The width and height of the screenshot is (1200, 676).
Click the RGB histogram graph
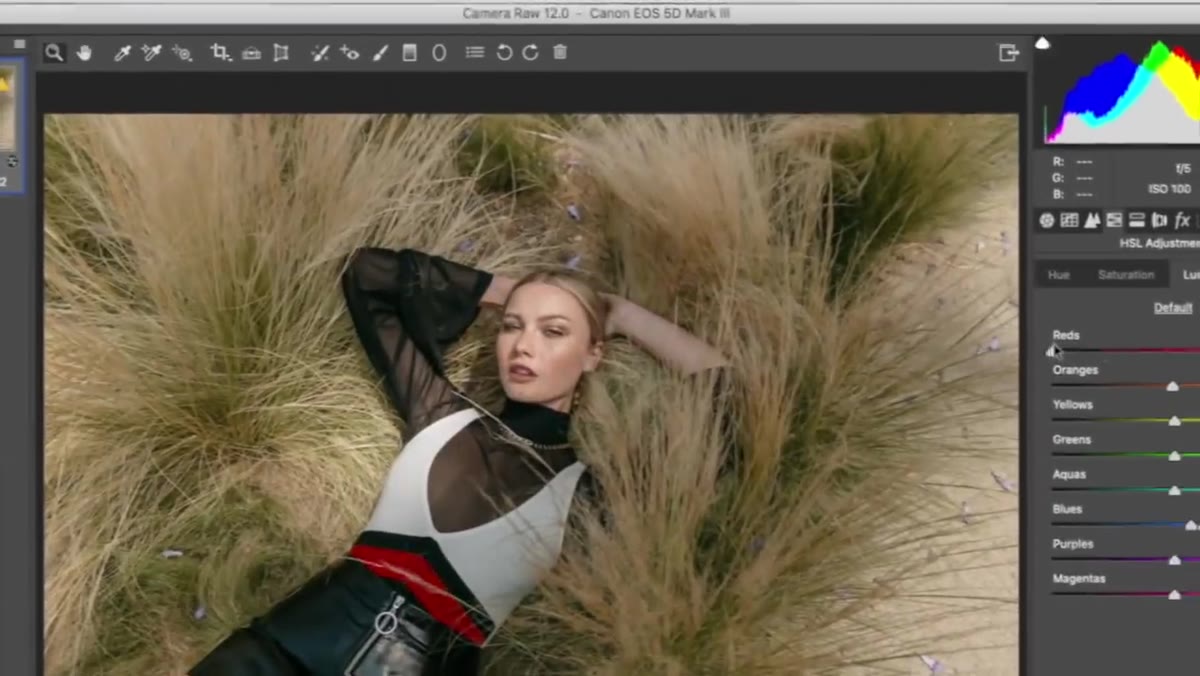pos(1121,93)
